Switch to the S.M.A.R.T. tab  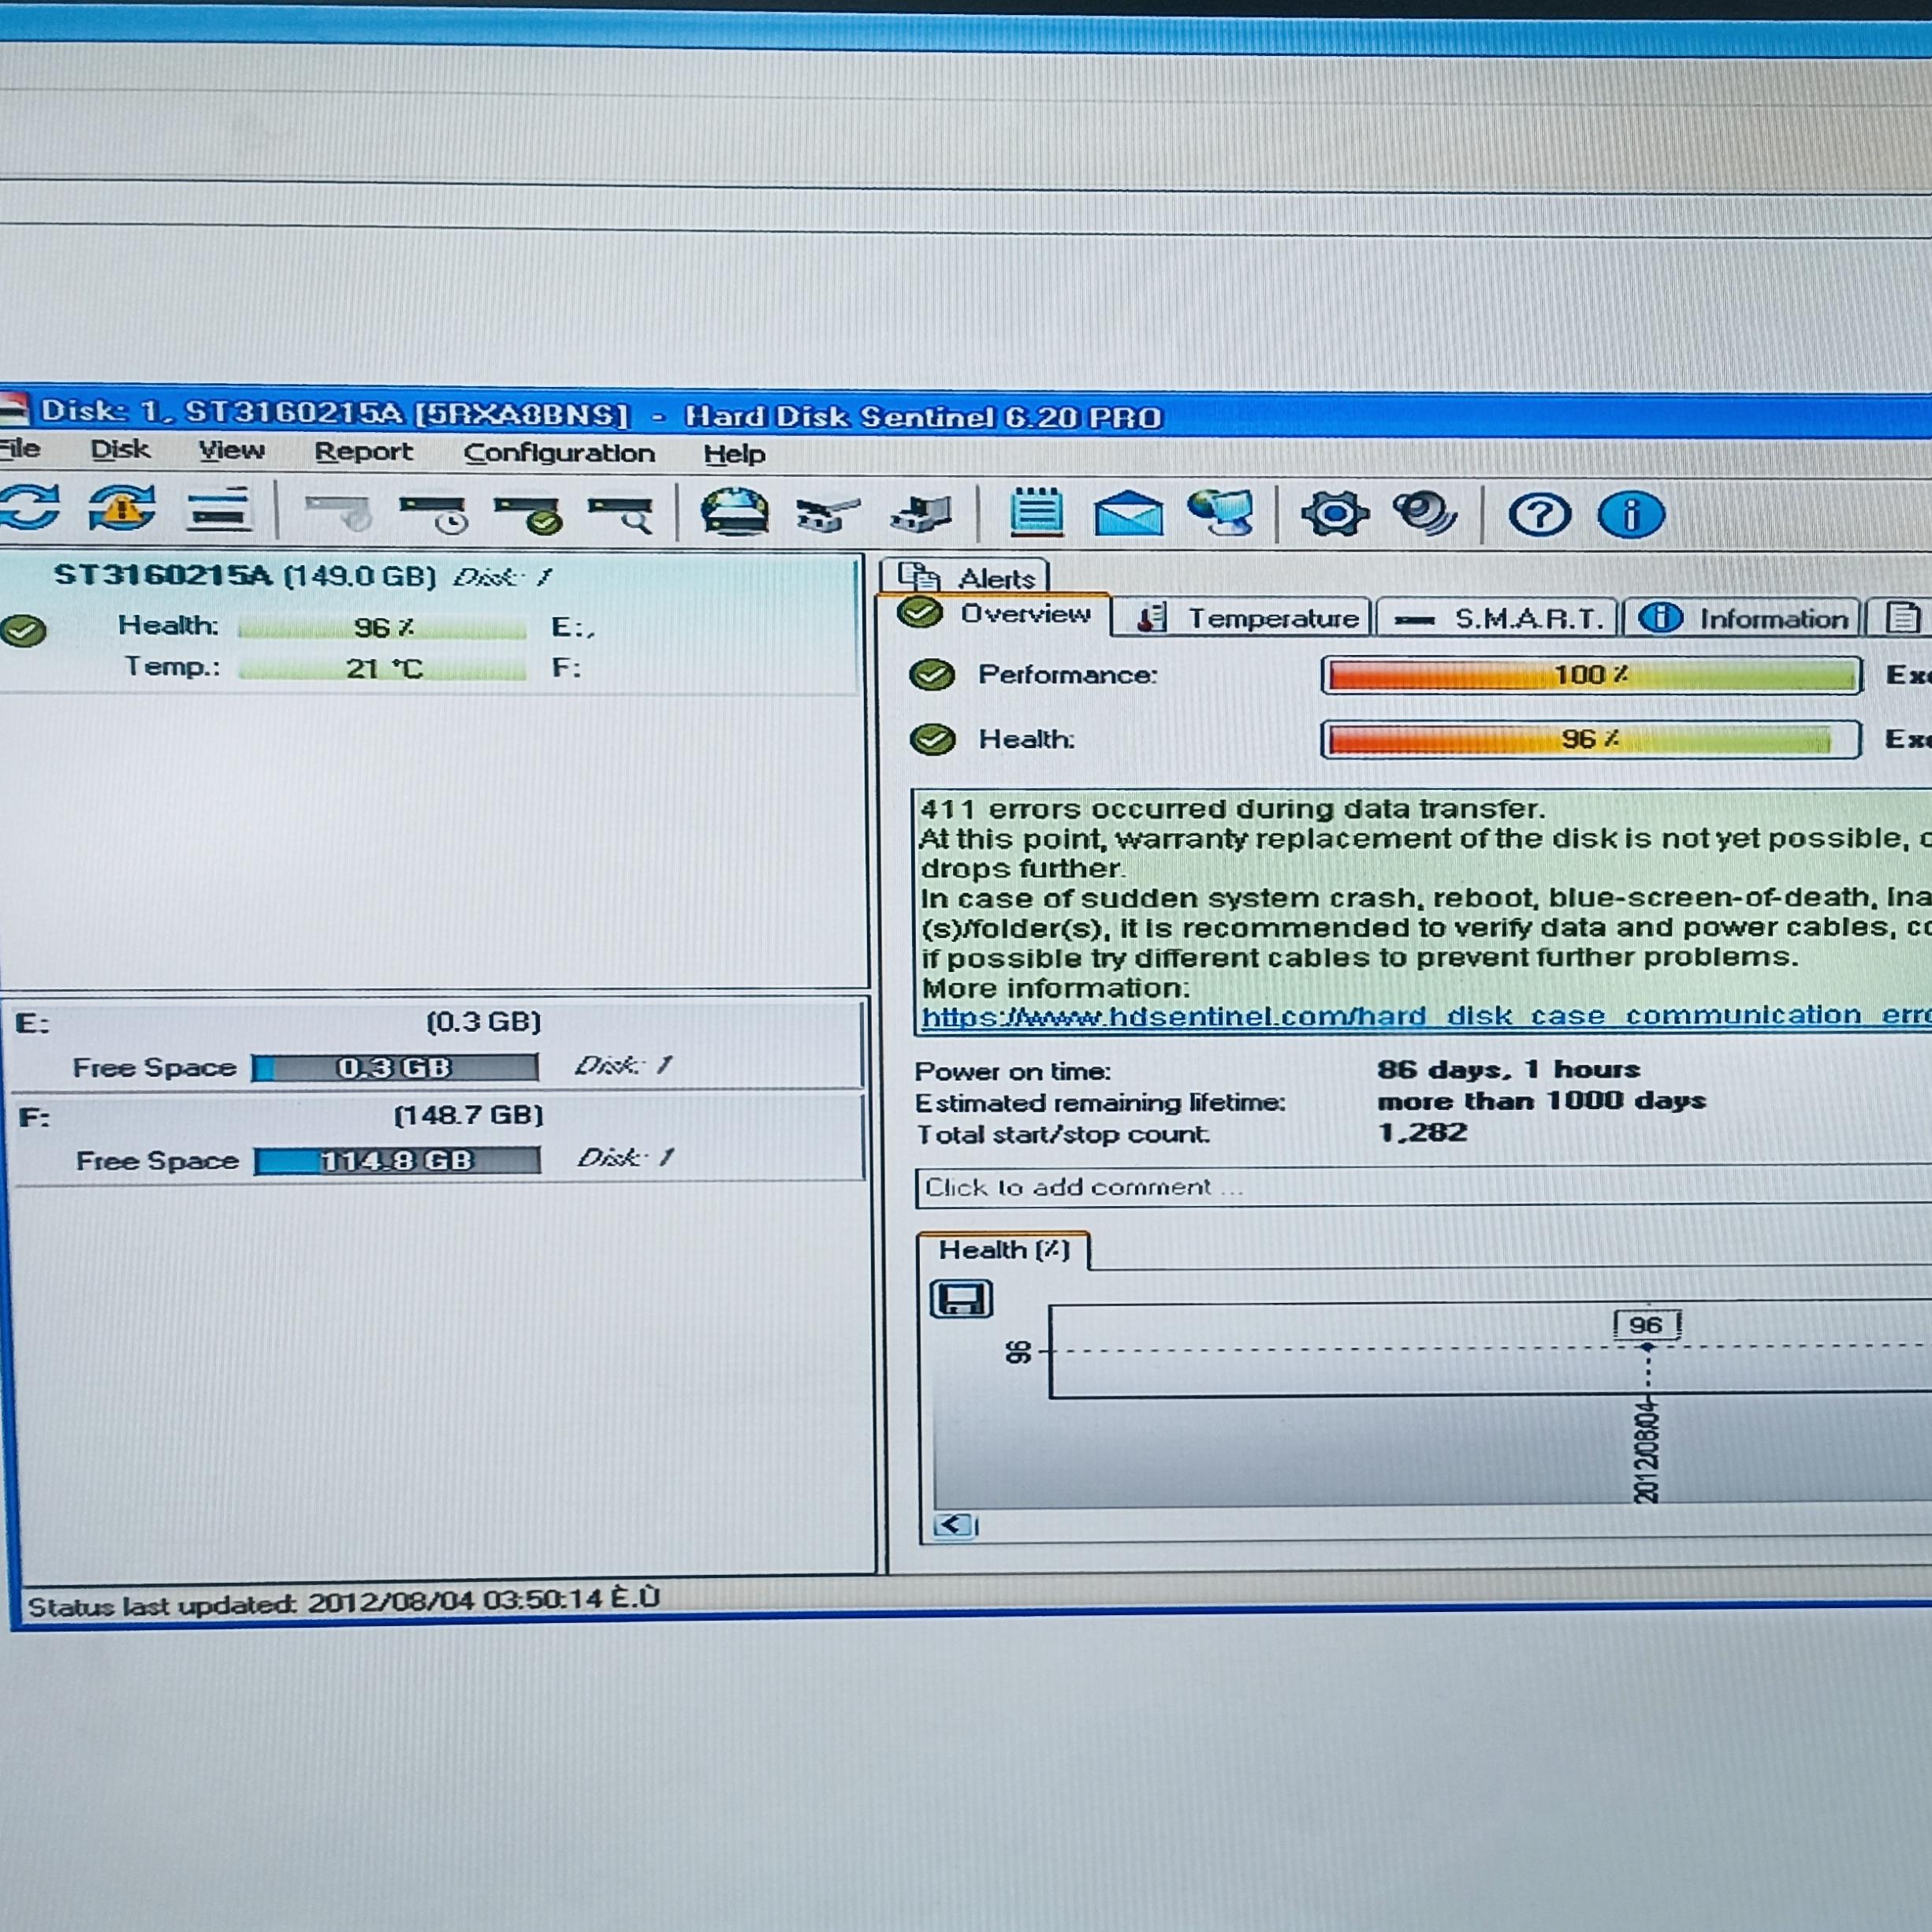1497,619
